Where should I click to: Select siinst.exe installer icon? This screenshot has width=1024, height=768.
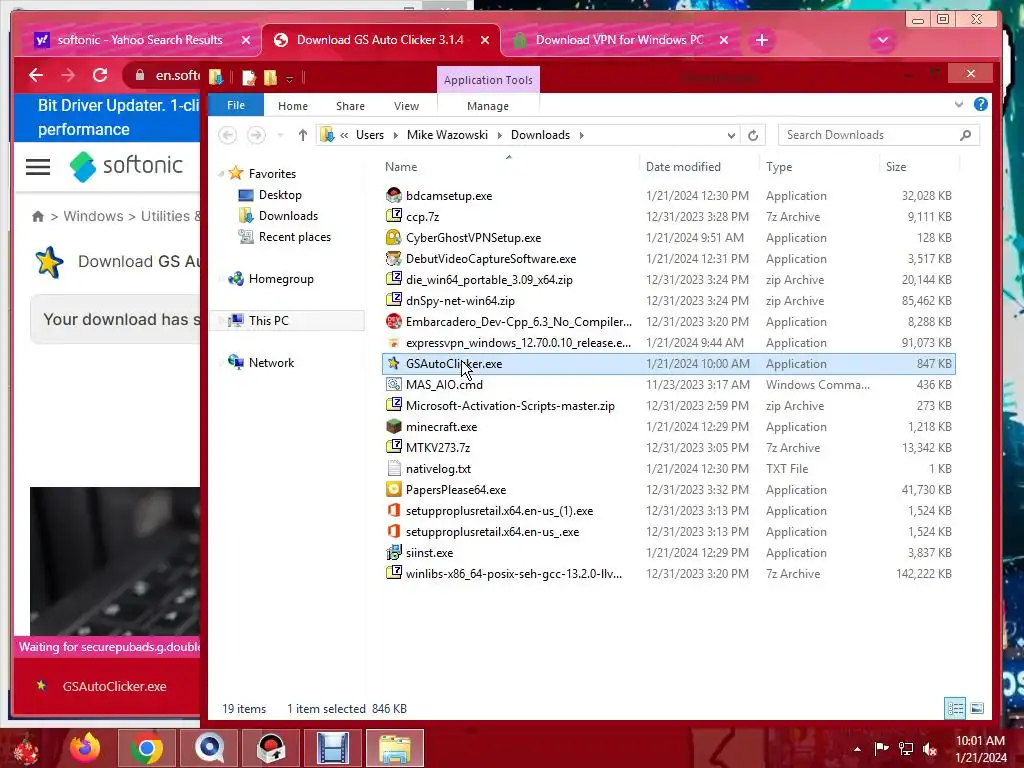pos(393,552)
